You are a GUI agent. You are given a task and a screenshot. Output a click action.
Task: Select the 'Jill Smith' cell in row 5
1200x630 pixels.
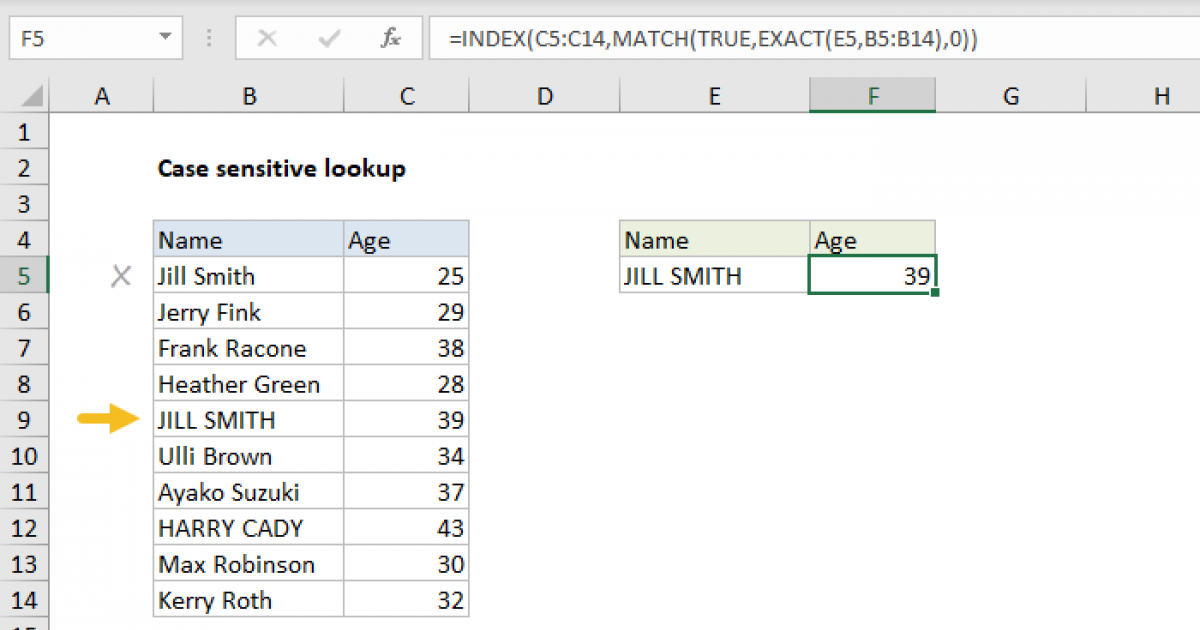click(249, 276)
